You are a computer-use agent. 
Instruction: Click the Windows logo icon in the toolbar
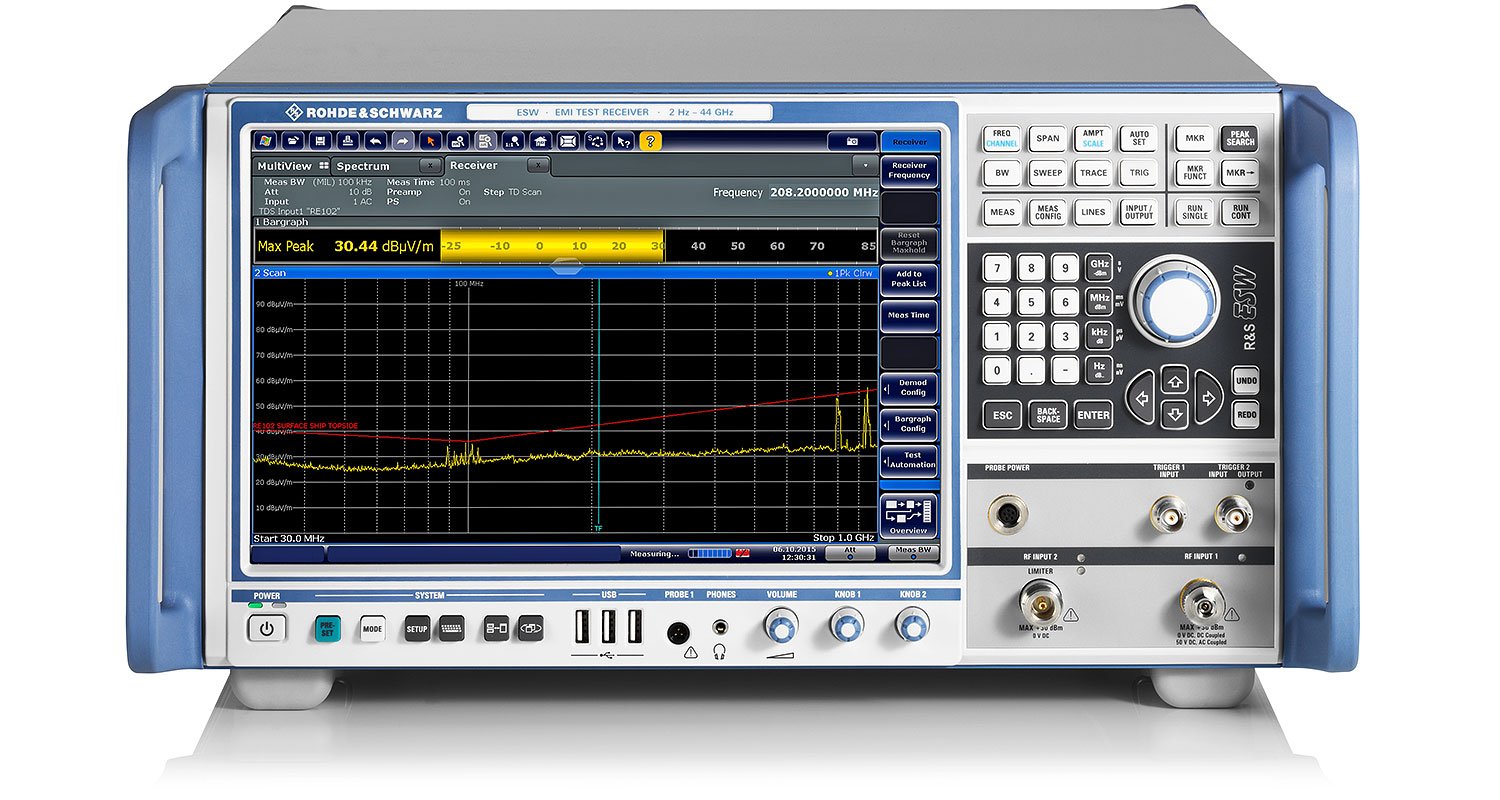[265, 141]
